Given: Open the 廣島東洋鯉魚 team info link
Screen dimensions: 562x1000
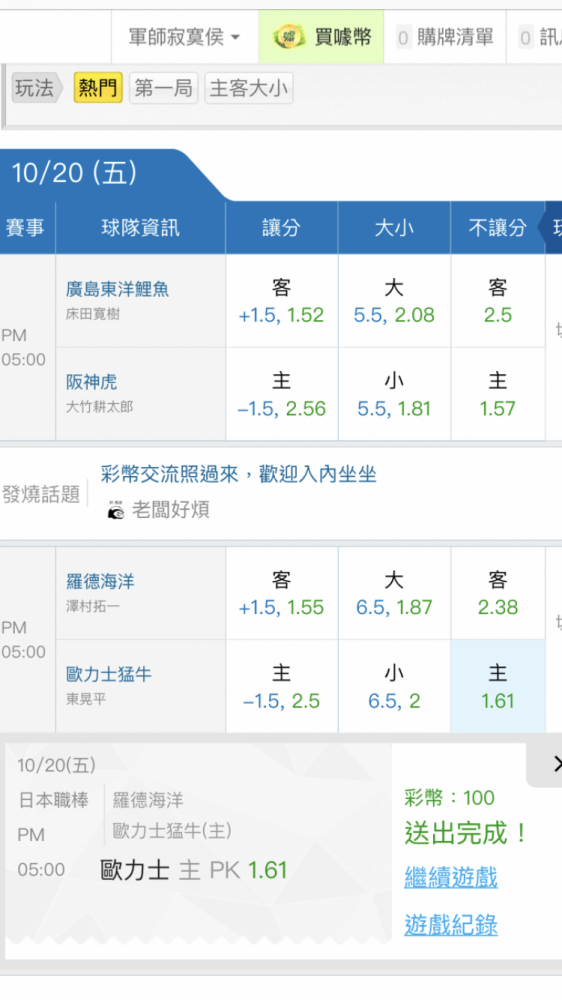Looking at the screenshot, I should (117, 289).
